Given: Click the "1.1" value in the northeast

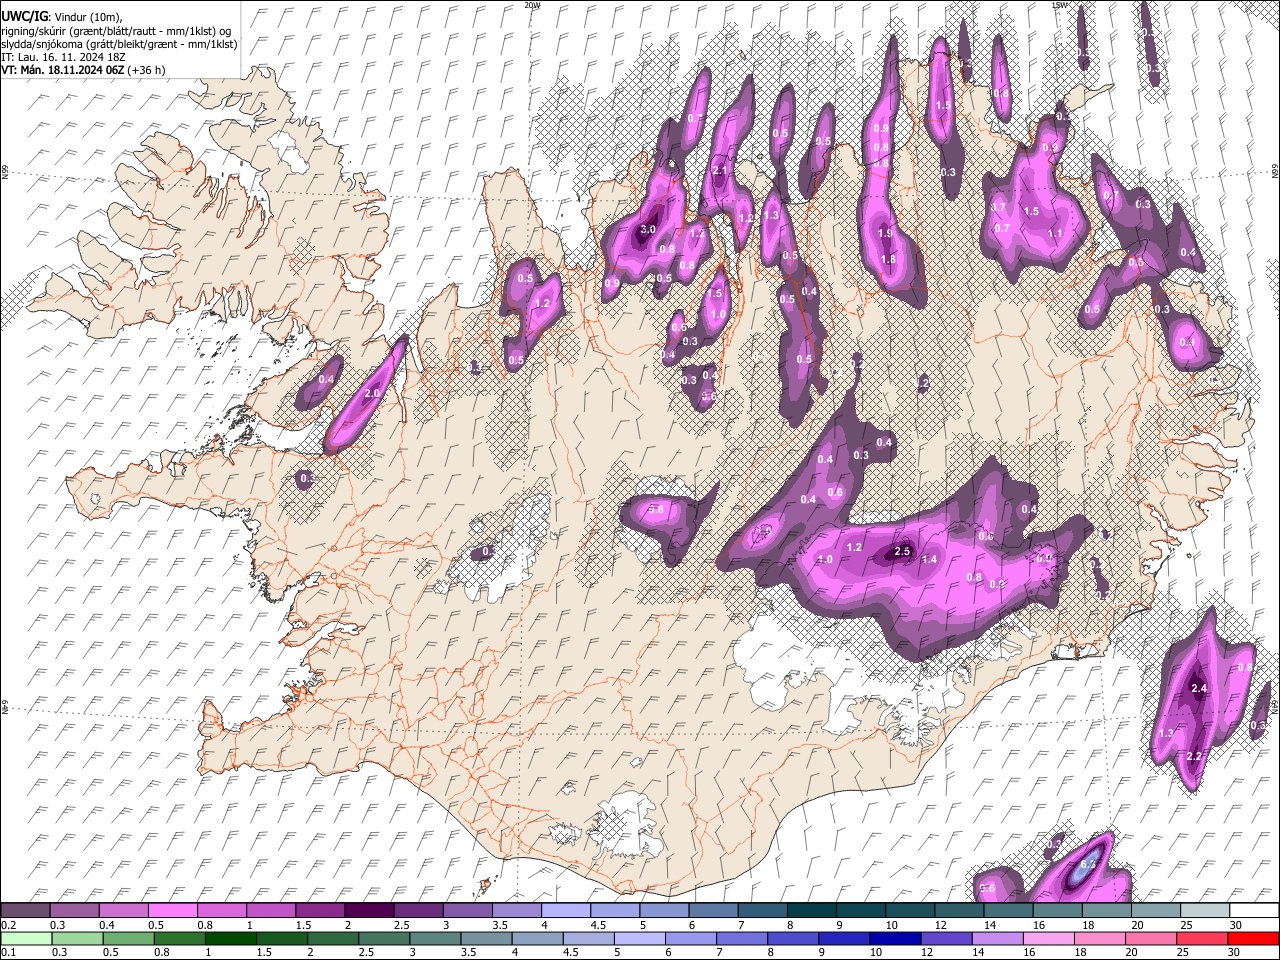Looking at the screenshot, I should coord(1054,233).
